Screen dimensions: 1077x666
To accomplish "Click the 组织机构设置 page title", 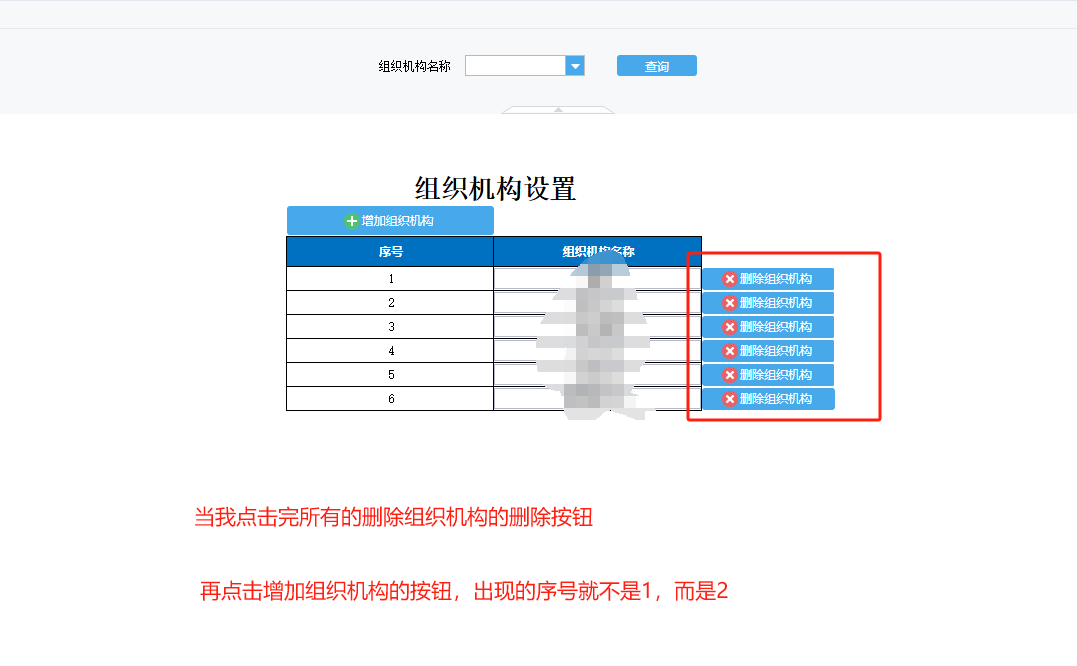I will pos(495,189).
